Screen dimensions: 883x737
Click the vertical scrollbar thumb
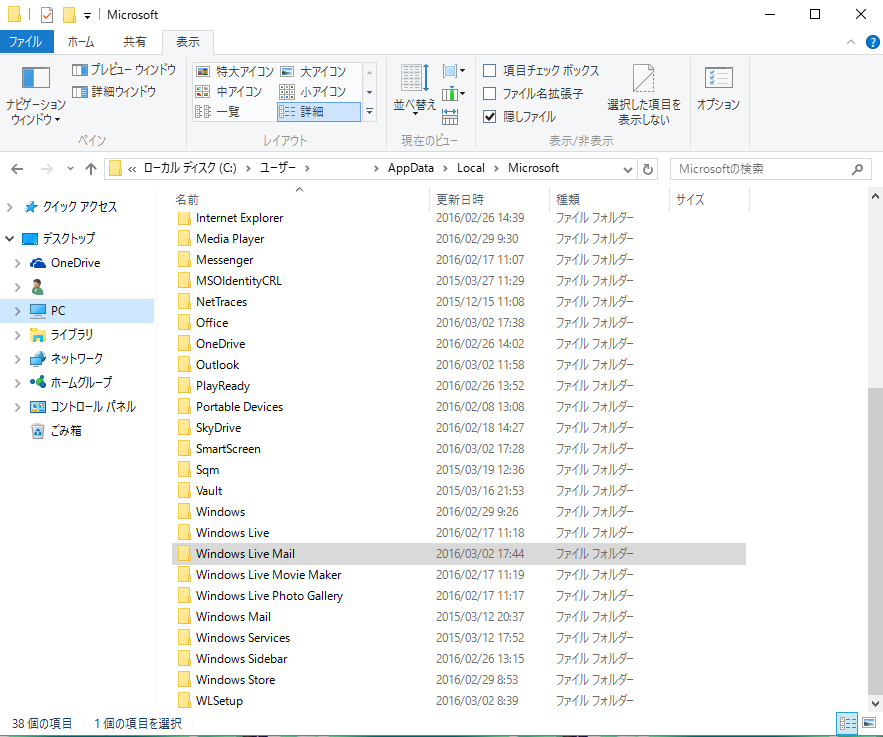(875, 541)
